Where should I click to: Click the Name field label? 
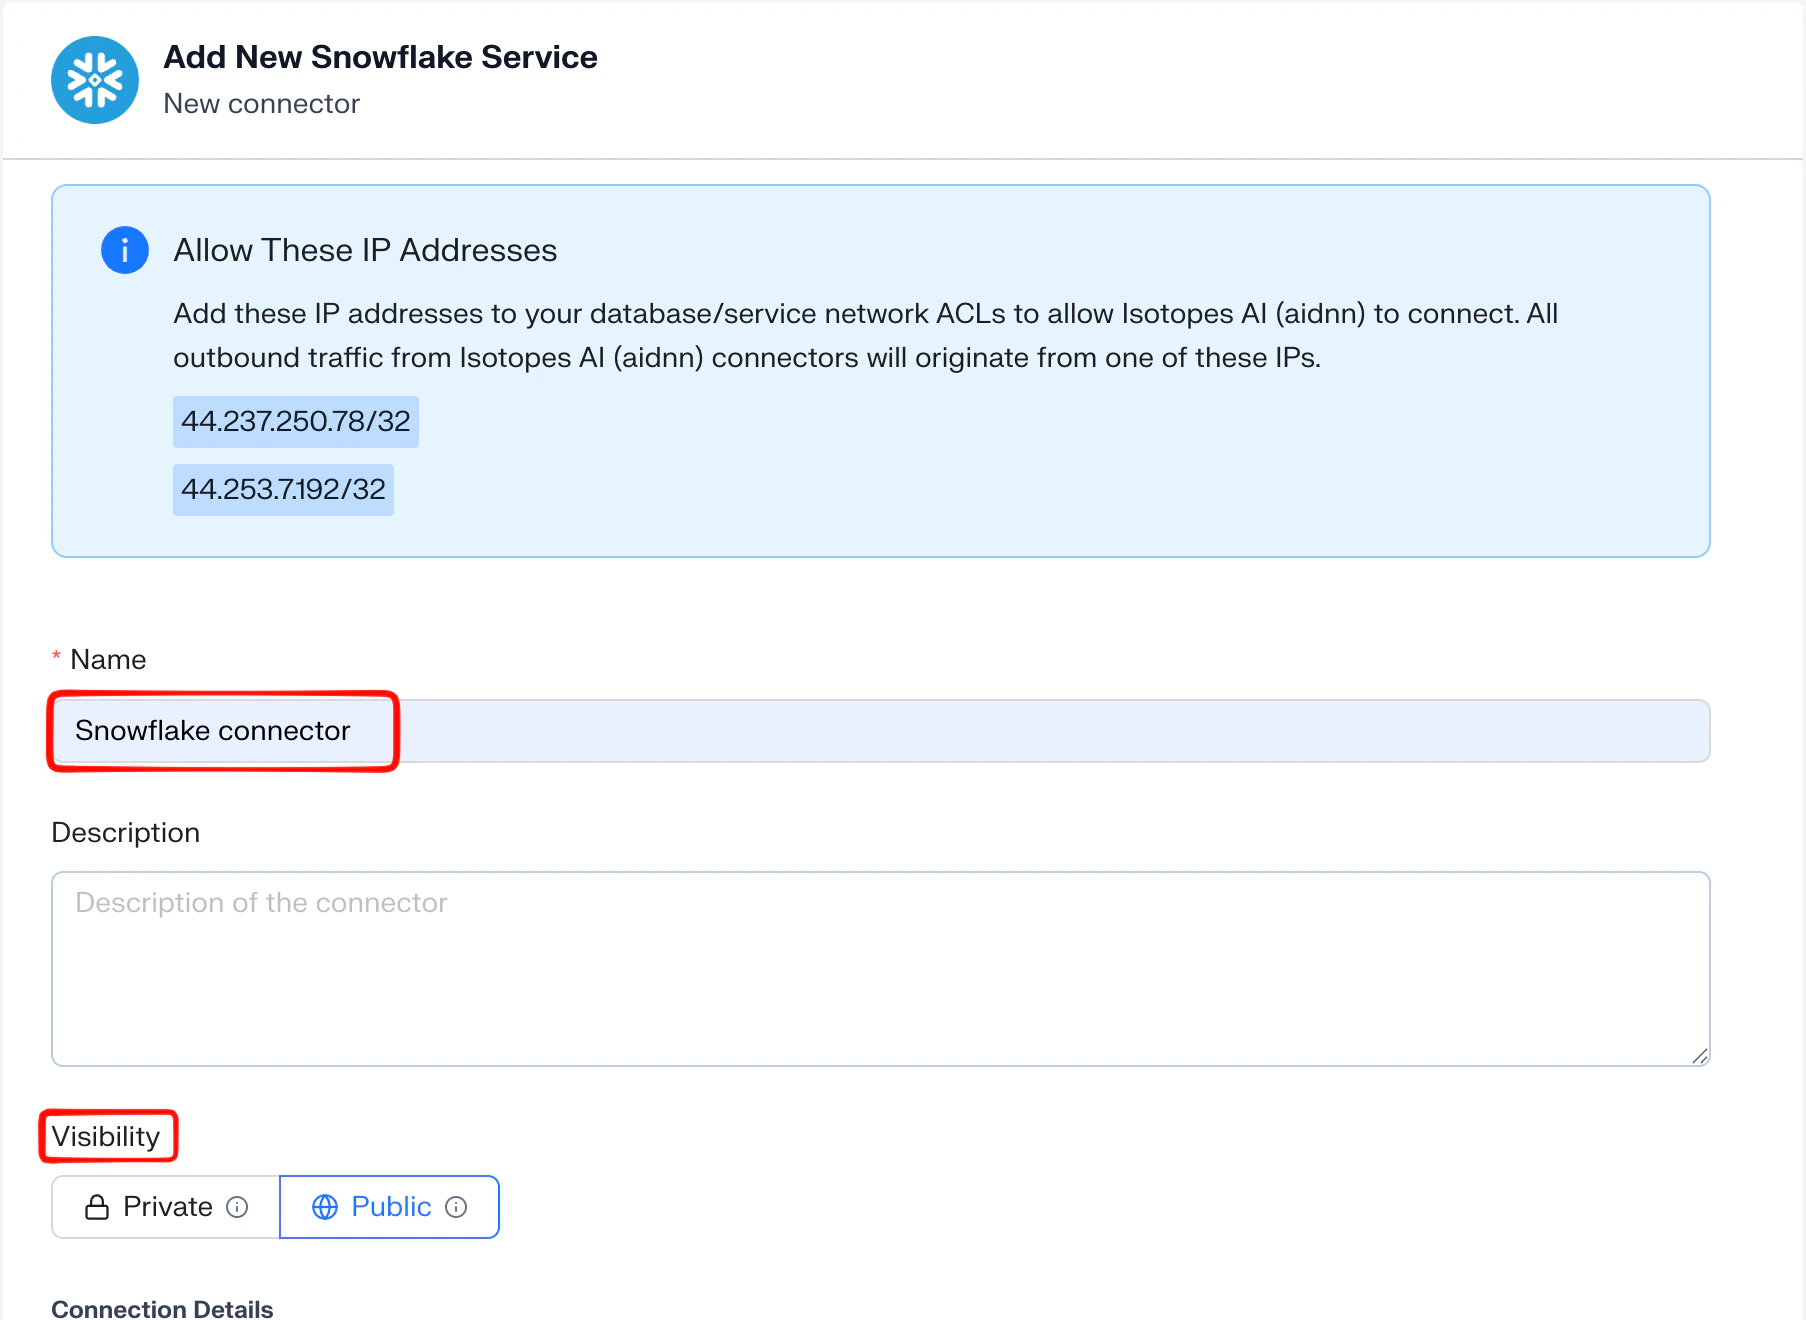(108, 660)
